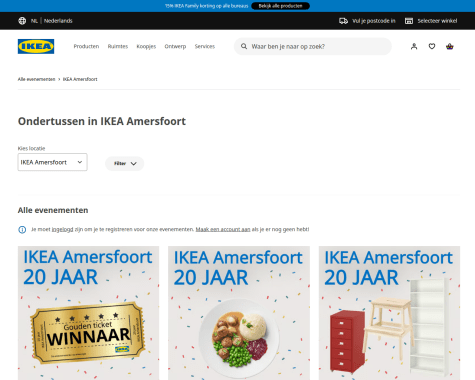Click the IKEA logo
Image resolution: width=475 pixels, height=380 pixels.
36,46
